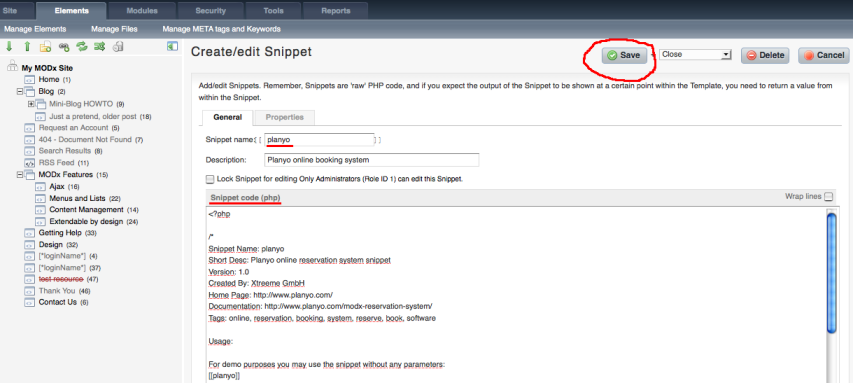Click the Save button
The height and width of the screenshot is (383, 853).
click(624, 55)
